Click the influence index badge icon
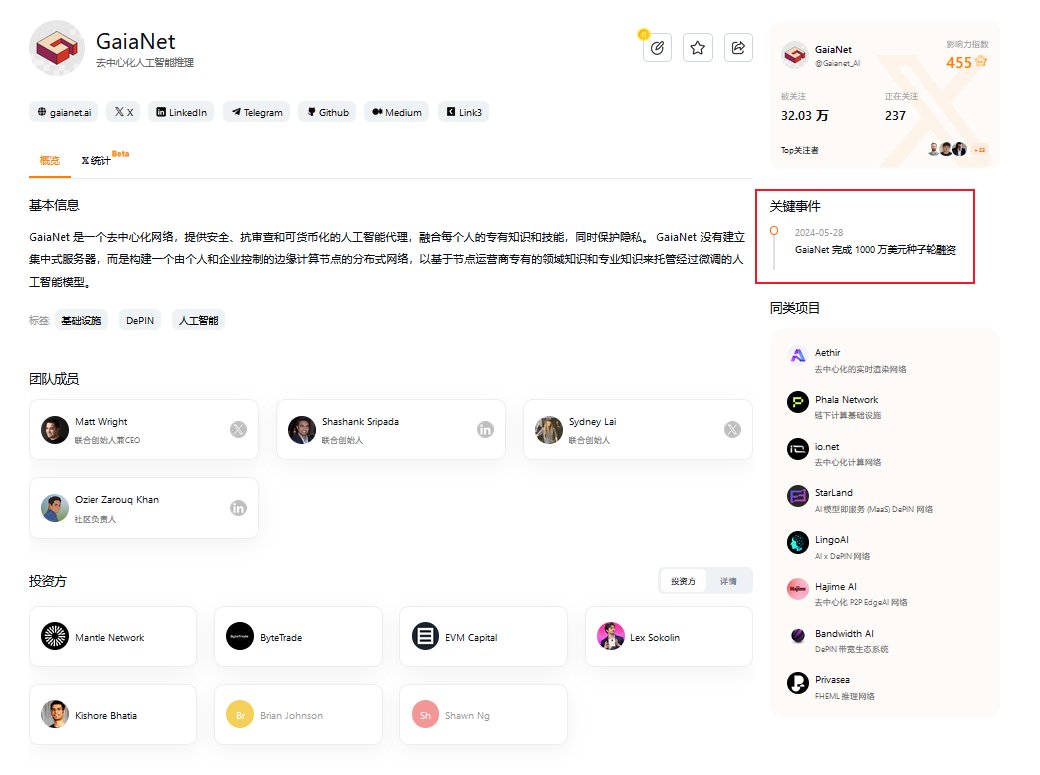The width and height of the screenshot is (1040, 775). click(x=981, y=62)
